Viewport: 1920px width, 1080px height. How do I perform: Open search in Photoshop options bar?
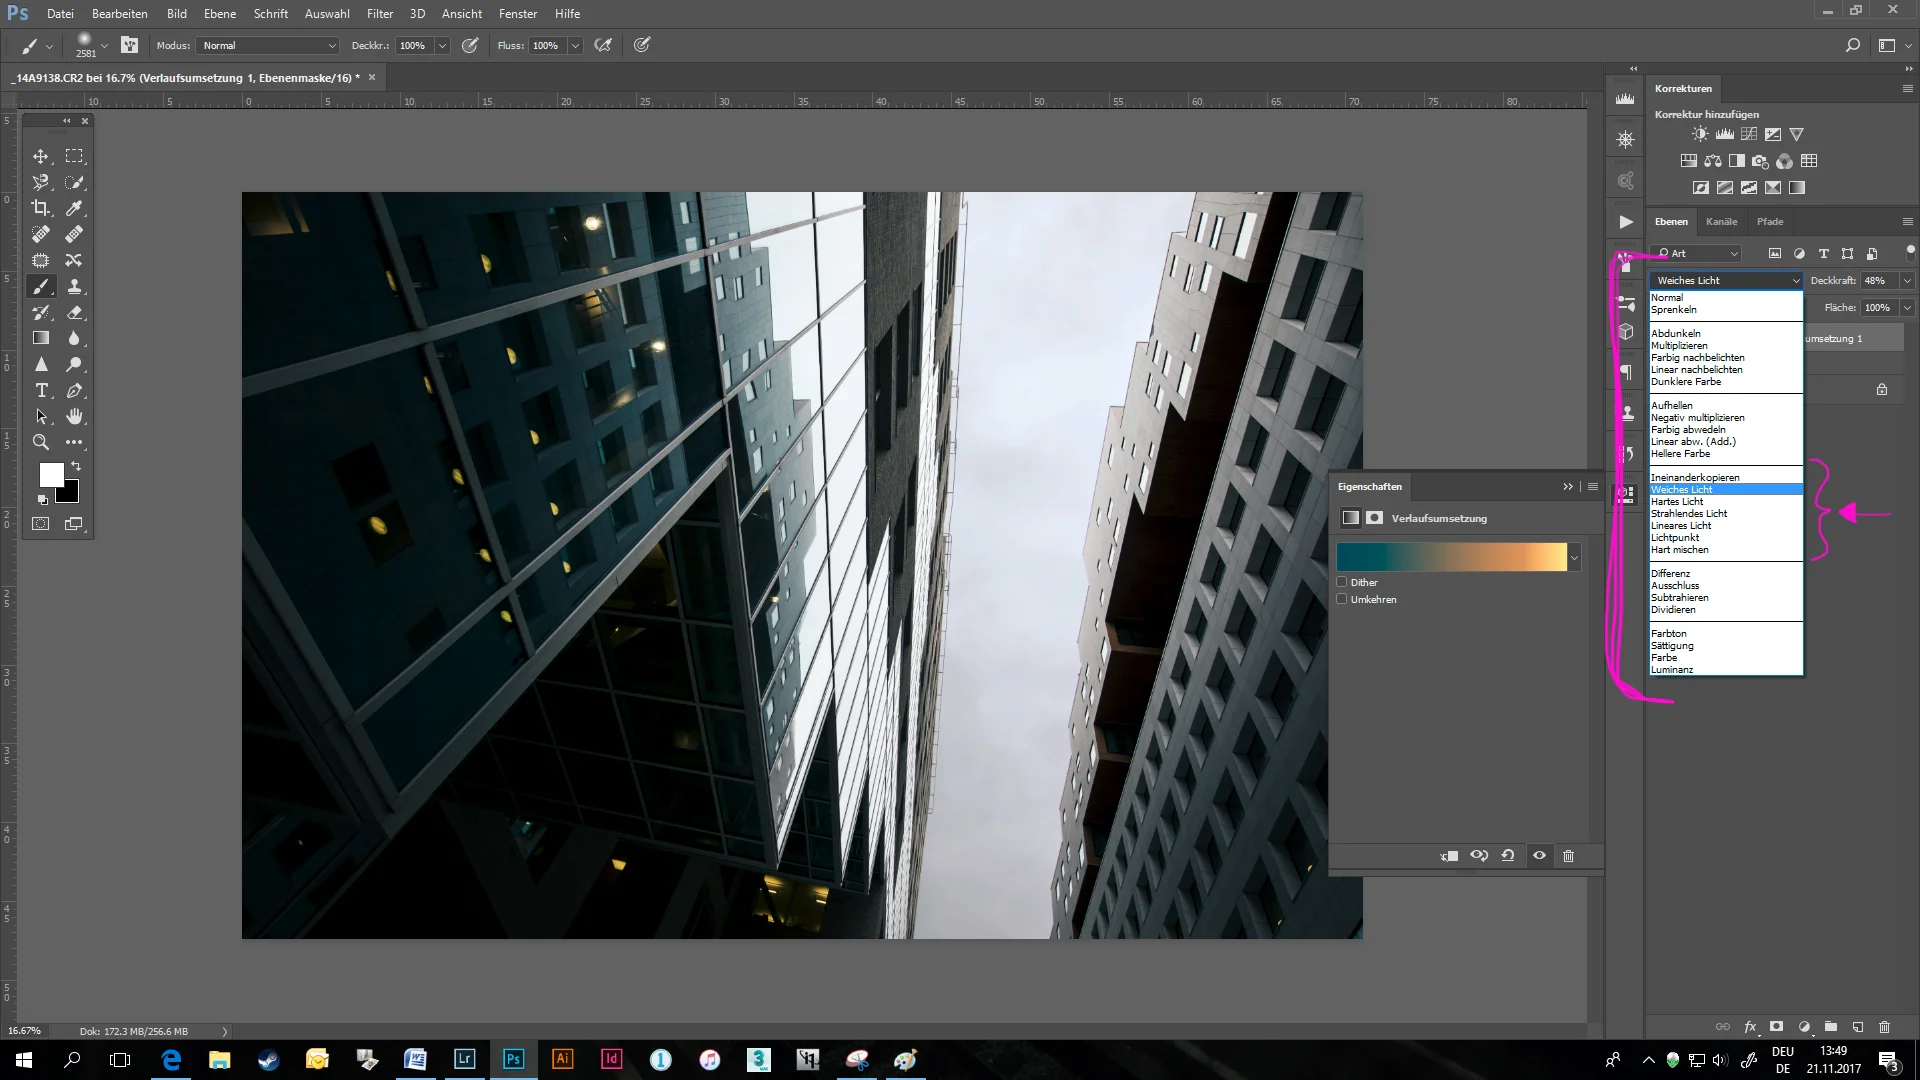1853,45
